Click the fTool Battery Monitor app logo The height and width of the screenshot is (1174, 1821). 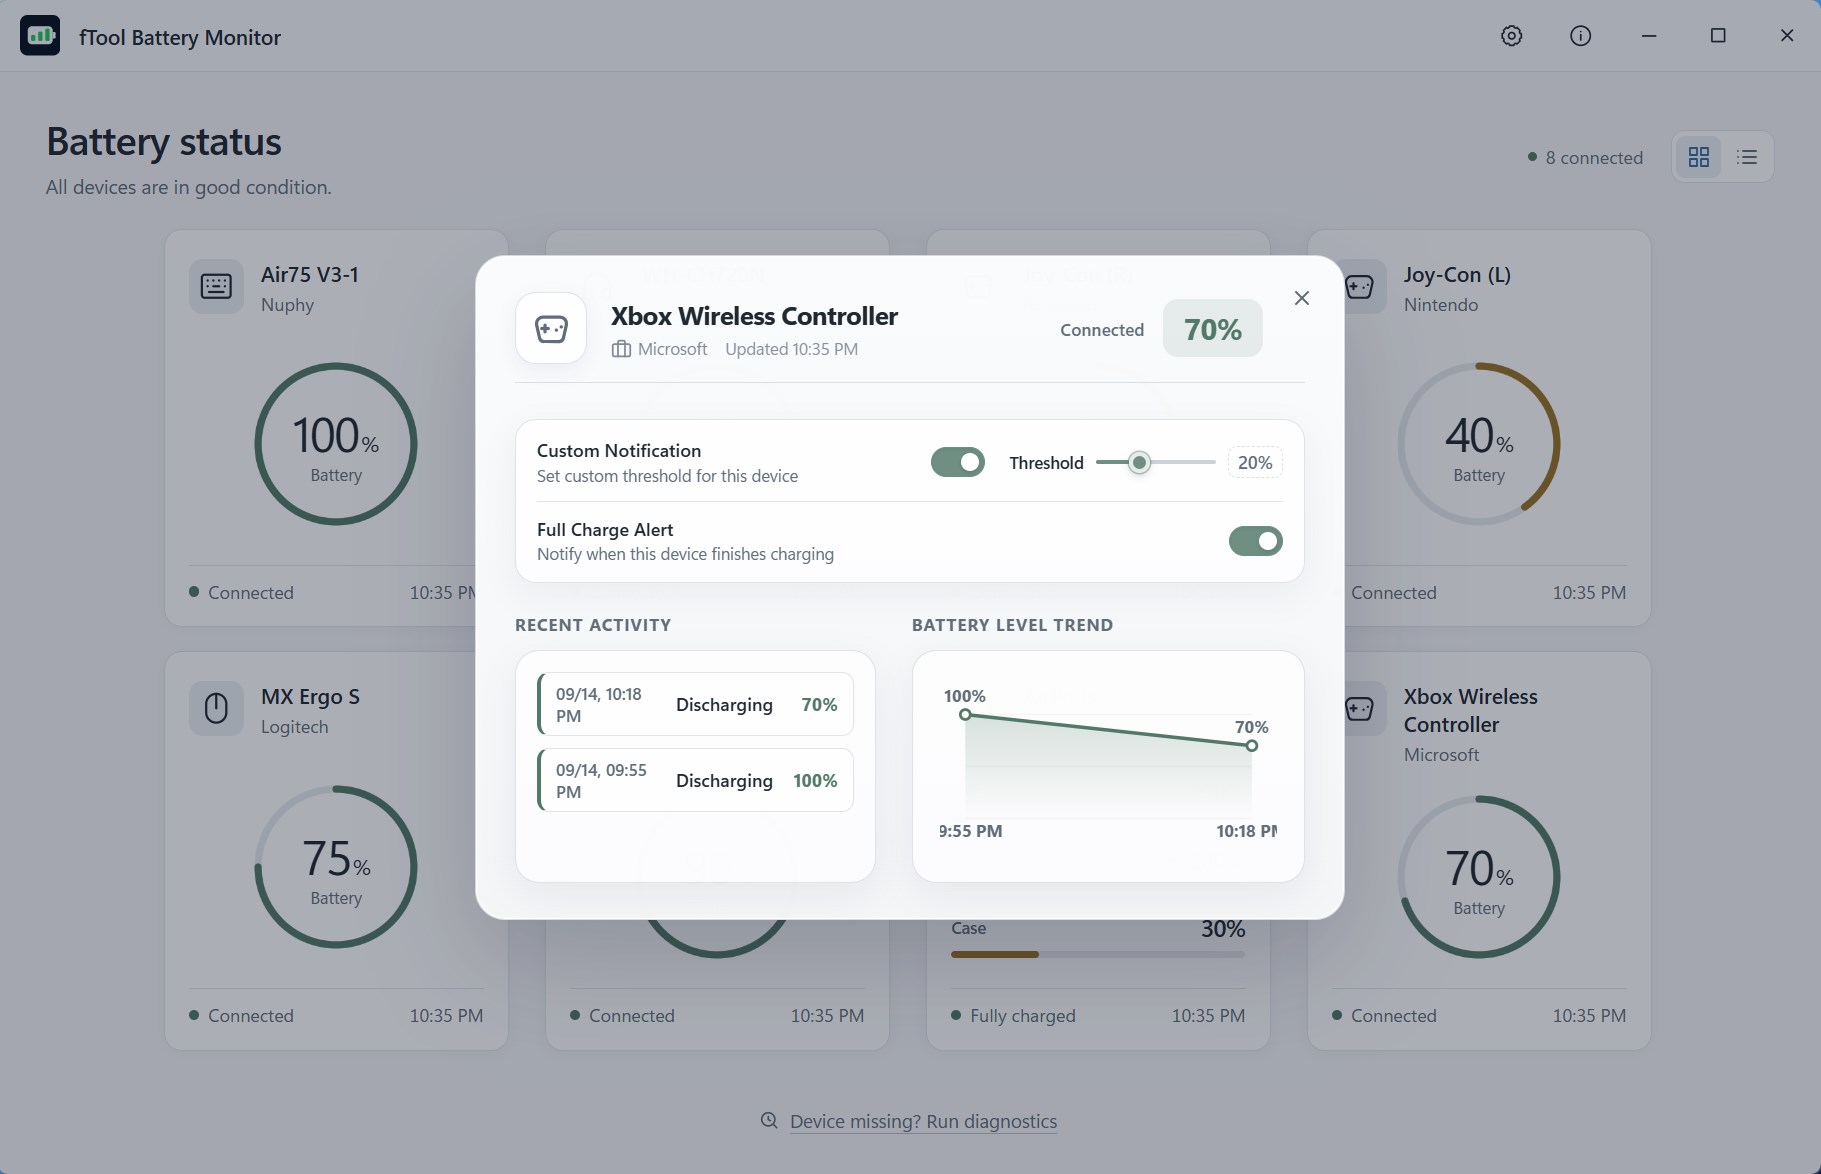click(40, 36)
